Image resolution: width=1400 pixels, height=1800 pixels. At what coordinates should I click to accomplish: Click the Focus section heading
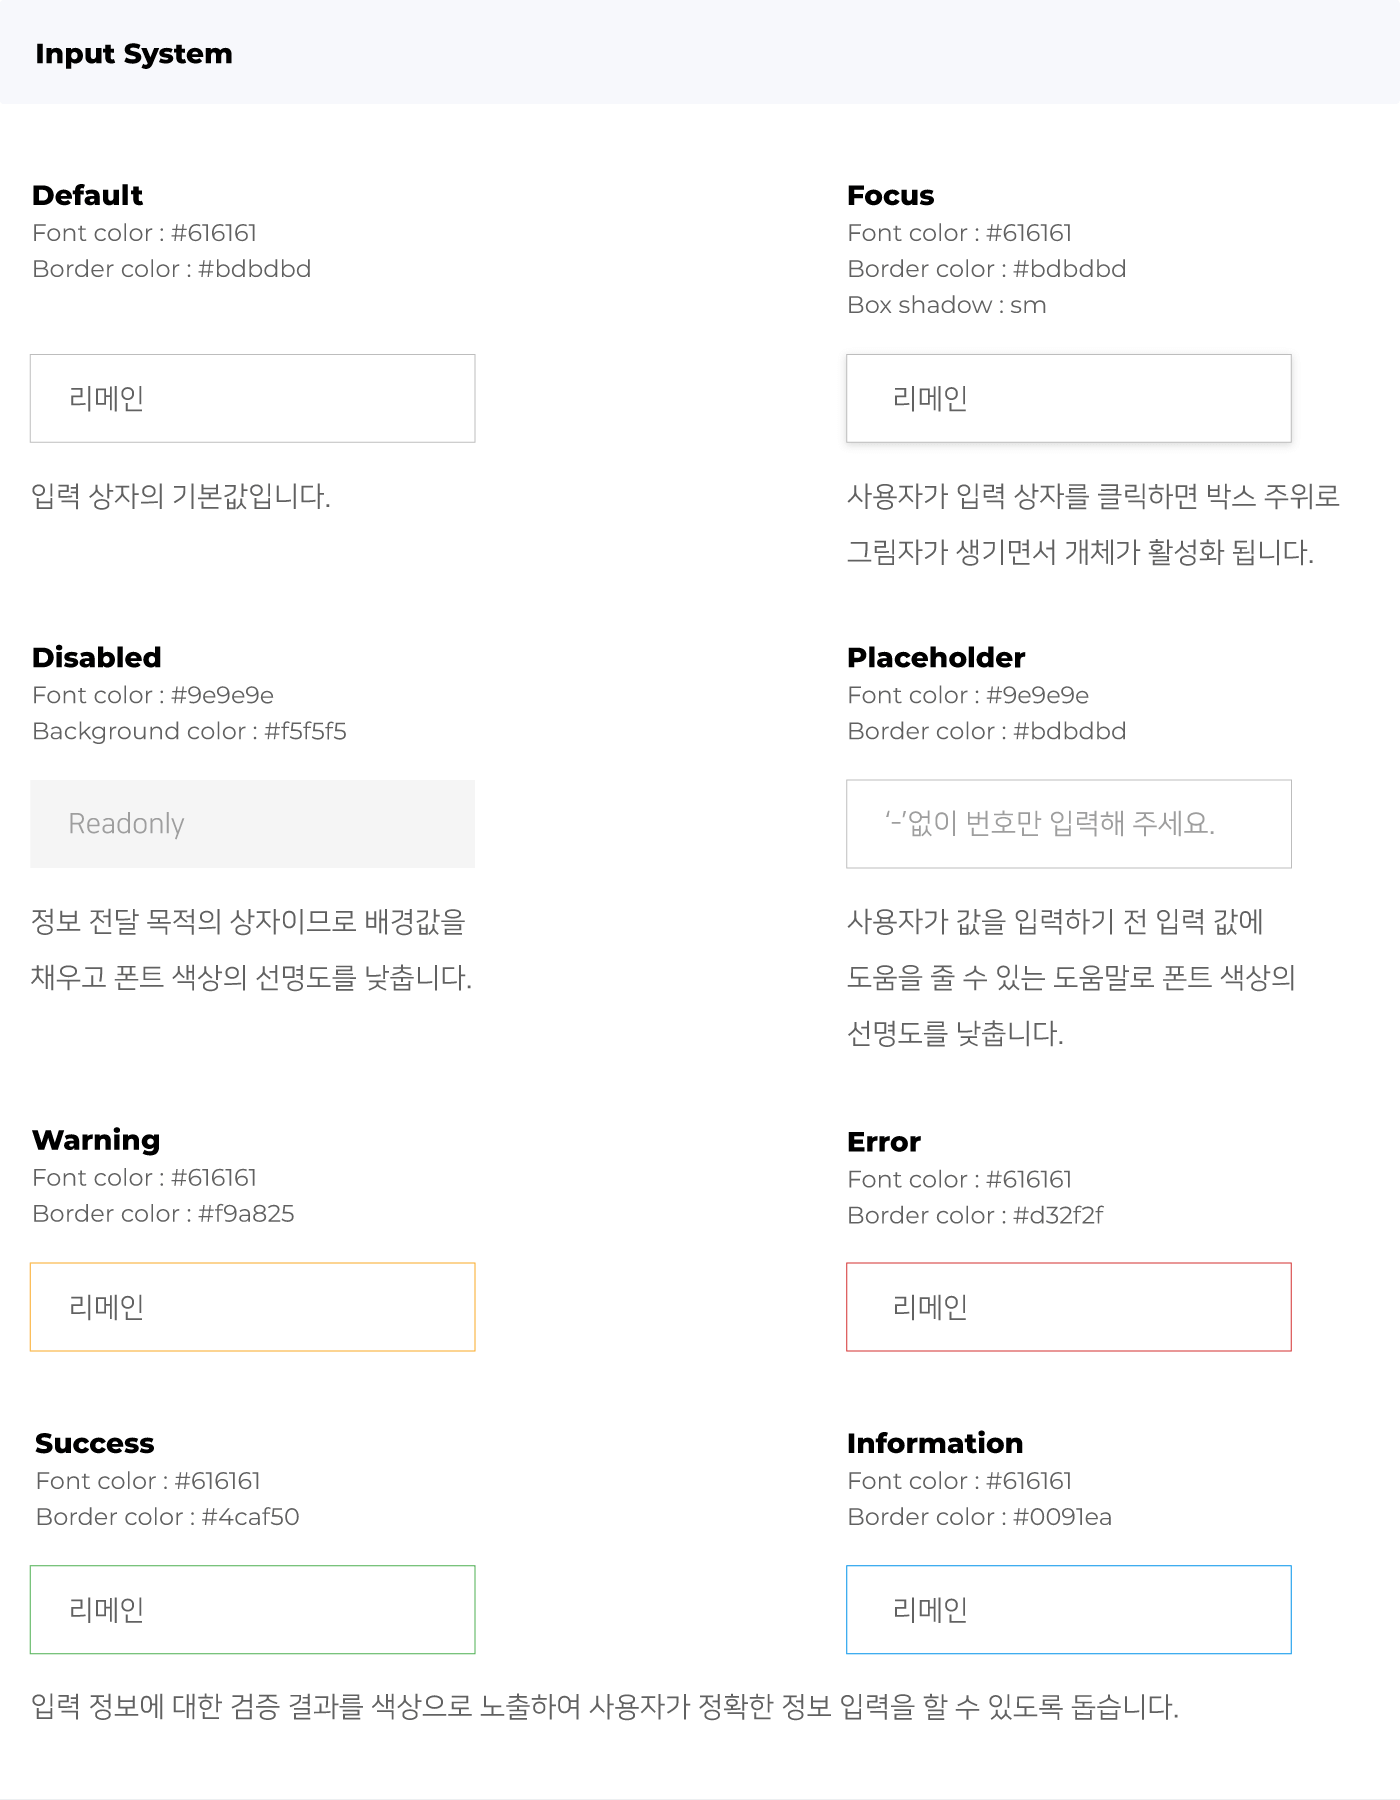click(x=890, y=195)
